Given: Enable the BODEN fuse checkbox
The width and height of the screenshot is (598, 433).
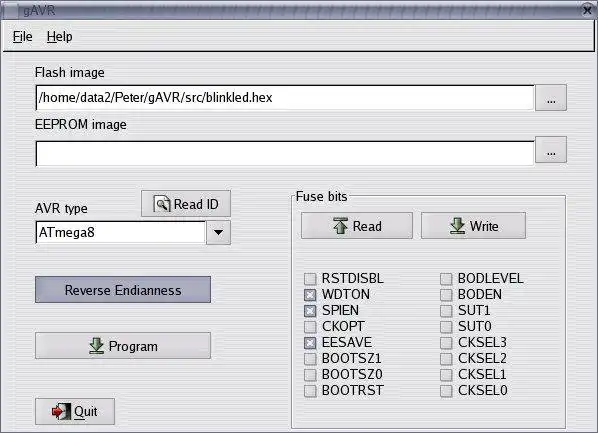Looking at the screenshot, I should [446, 295].
